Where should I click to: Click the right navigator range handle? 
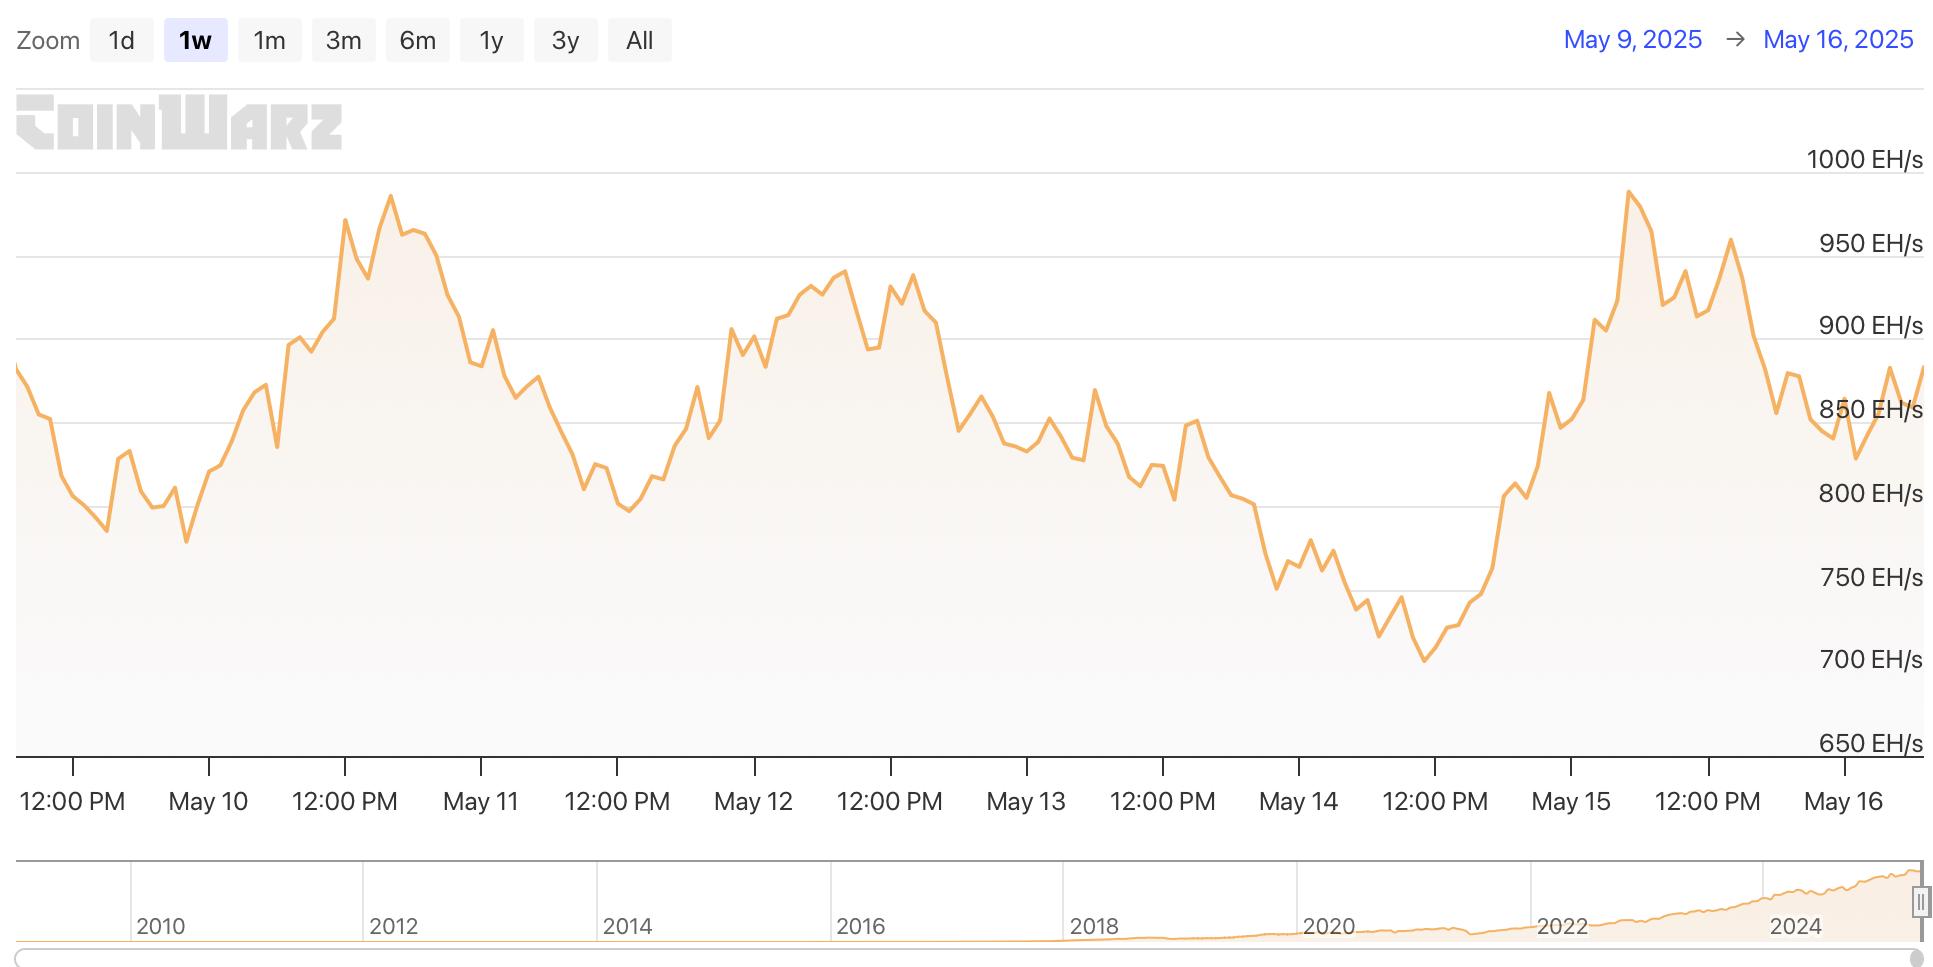pos(1920,902)
